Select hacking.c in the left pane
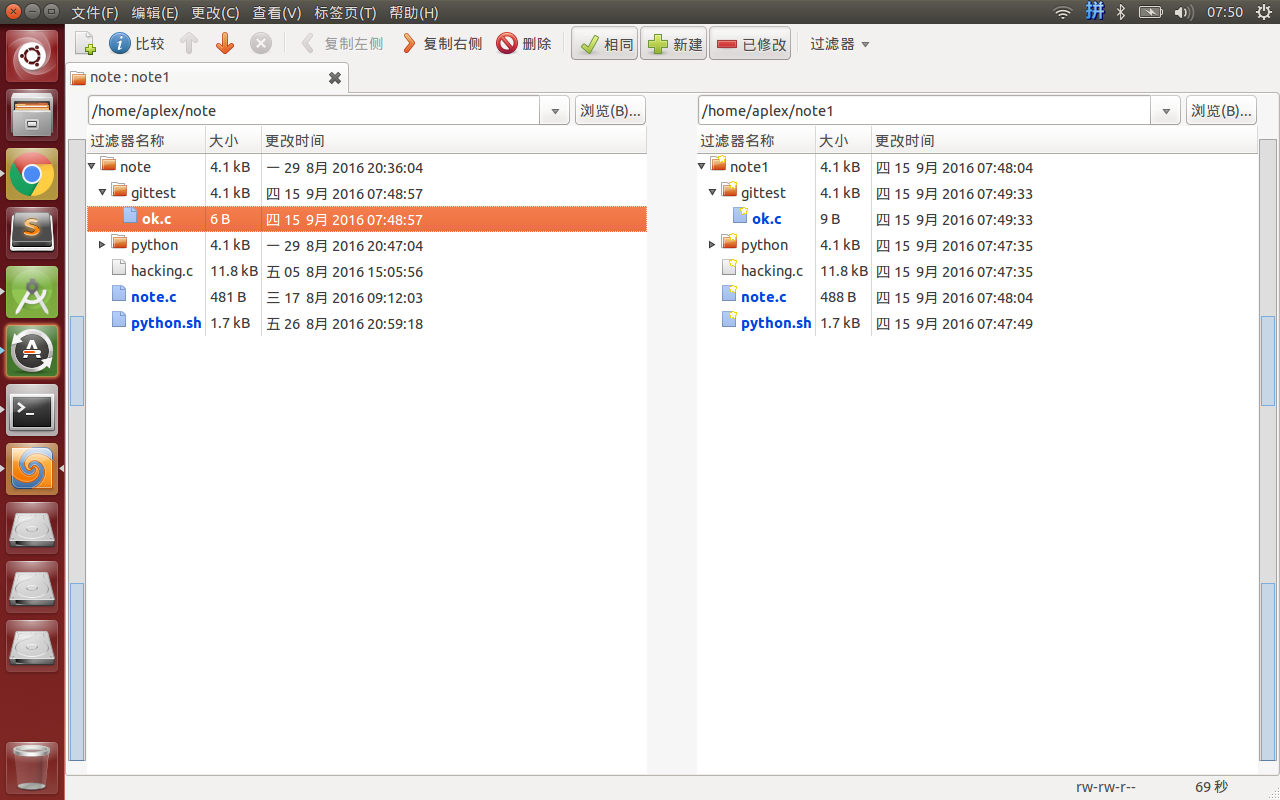 [x=162, y=271]
